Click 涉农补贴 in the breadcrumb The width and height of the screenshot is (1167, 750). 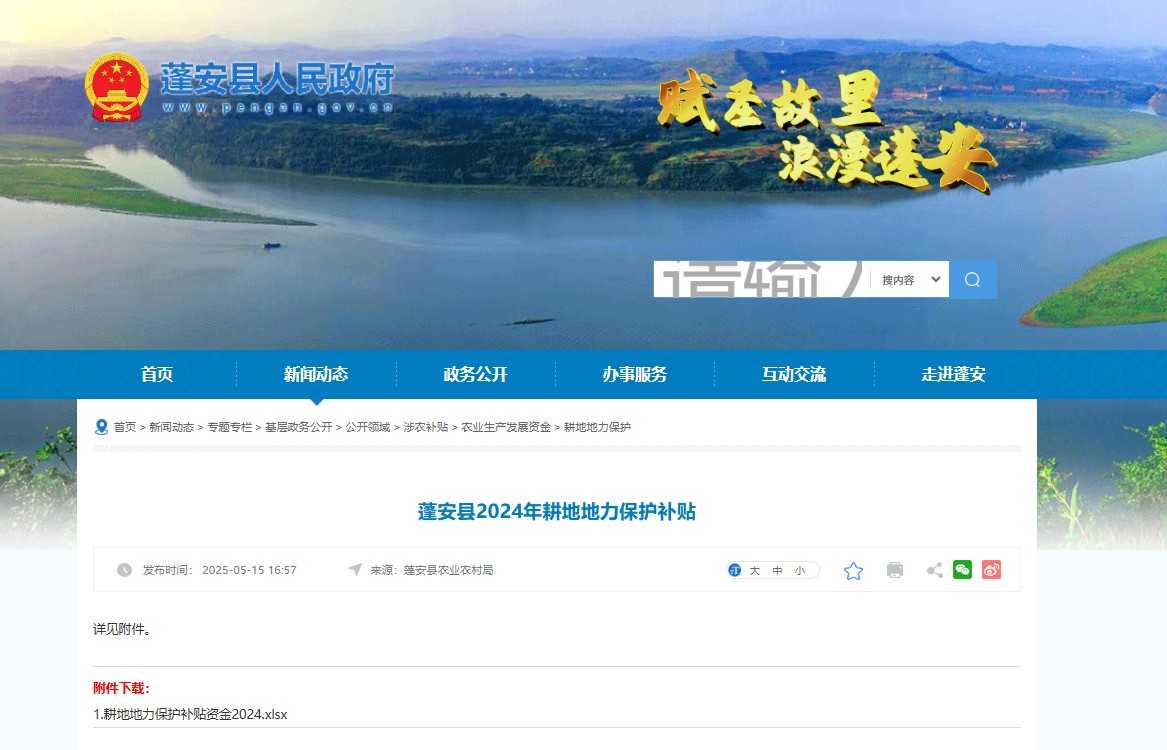click(425, 427)
